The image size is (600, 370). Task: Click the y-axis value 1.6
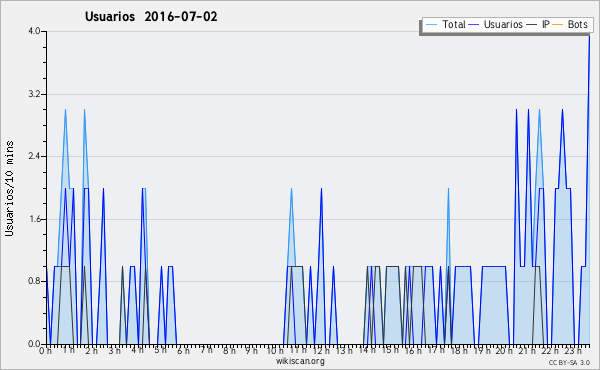point(34,219)
